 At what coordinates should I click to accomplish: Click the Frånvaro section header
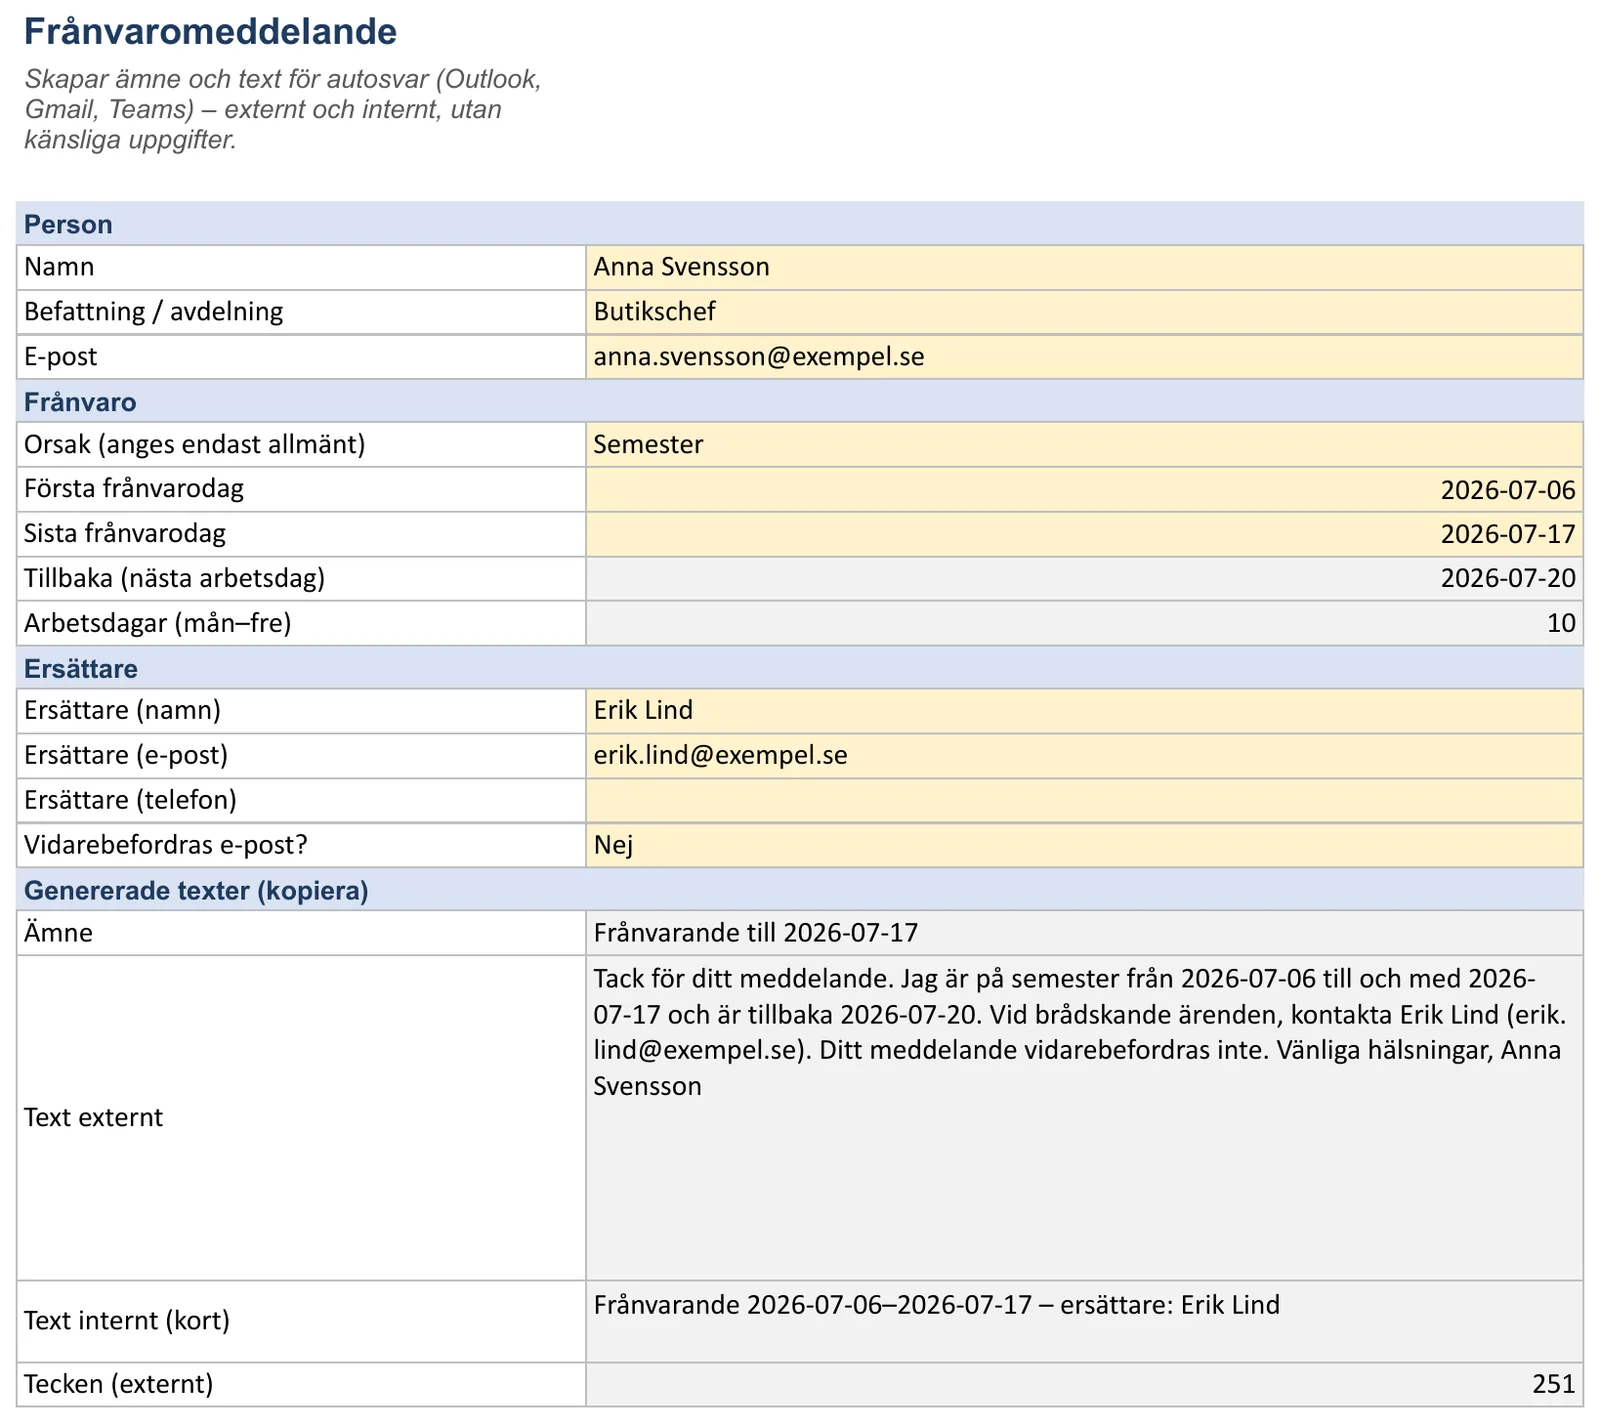tap(800, 401)
